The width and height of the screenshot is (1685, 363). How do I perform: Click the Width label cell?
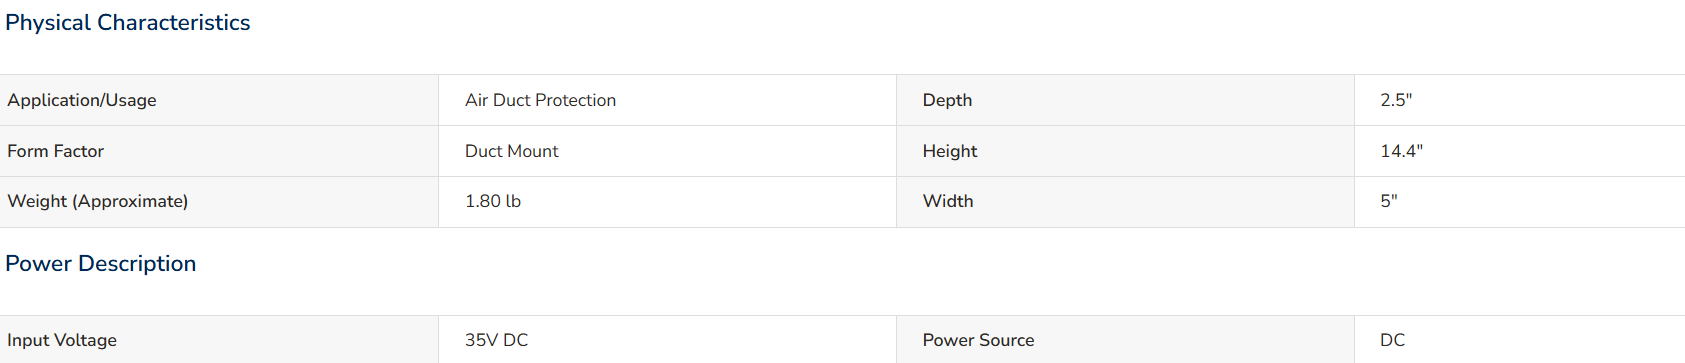coord(1125,201)
